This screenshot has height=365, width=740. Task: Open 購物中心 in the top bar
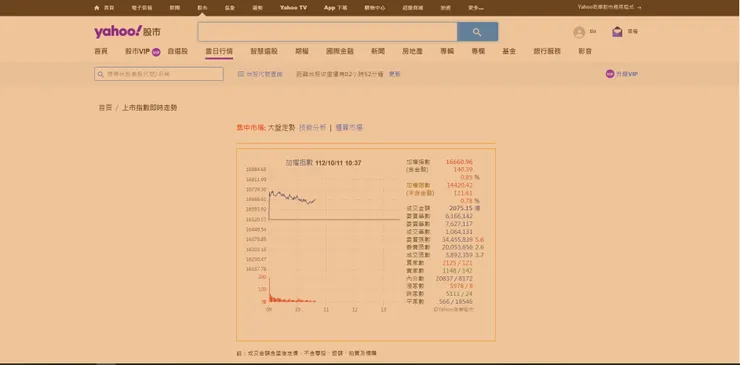click(375, 8)
